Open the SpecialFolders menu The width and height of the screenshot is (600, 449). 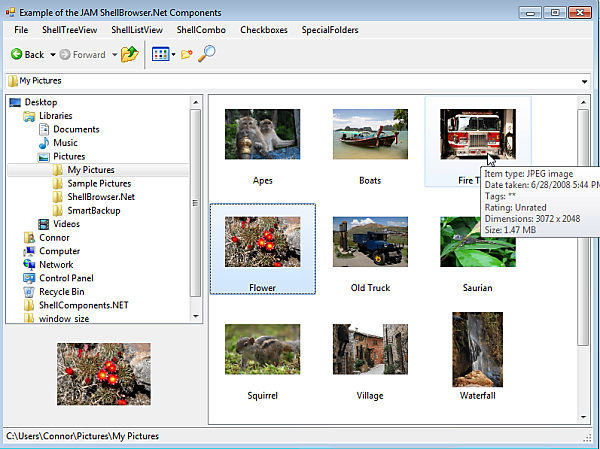[x=330, y=30]
